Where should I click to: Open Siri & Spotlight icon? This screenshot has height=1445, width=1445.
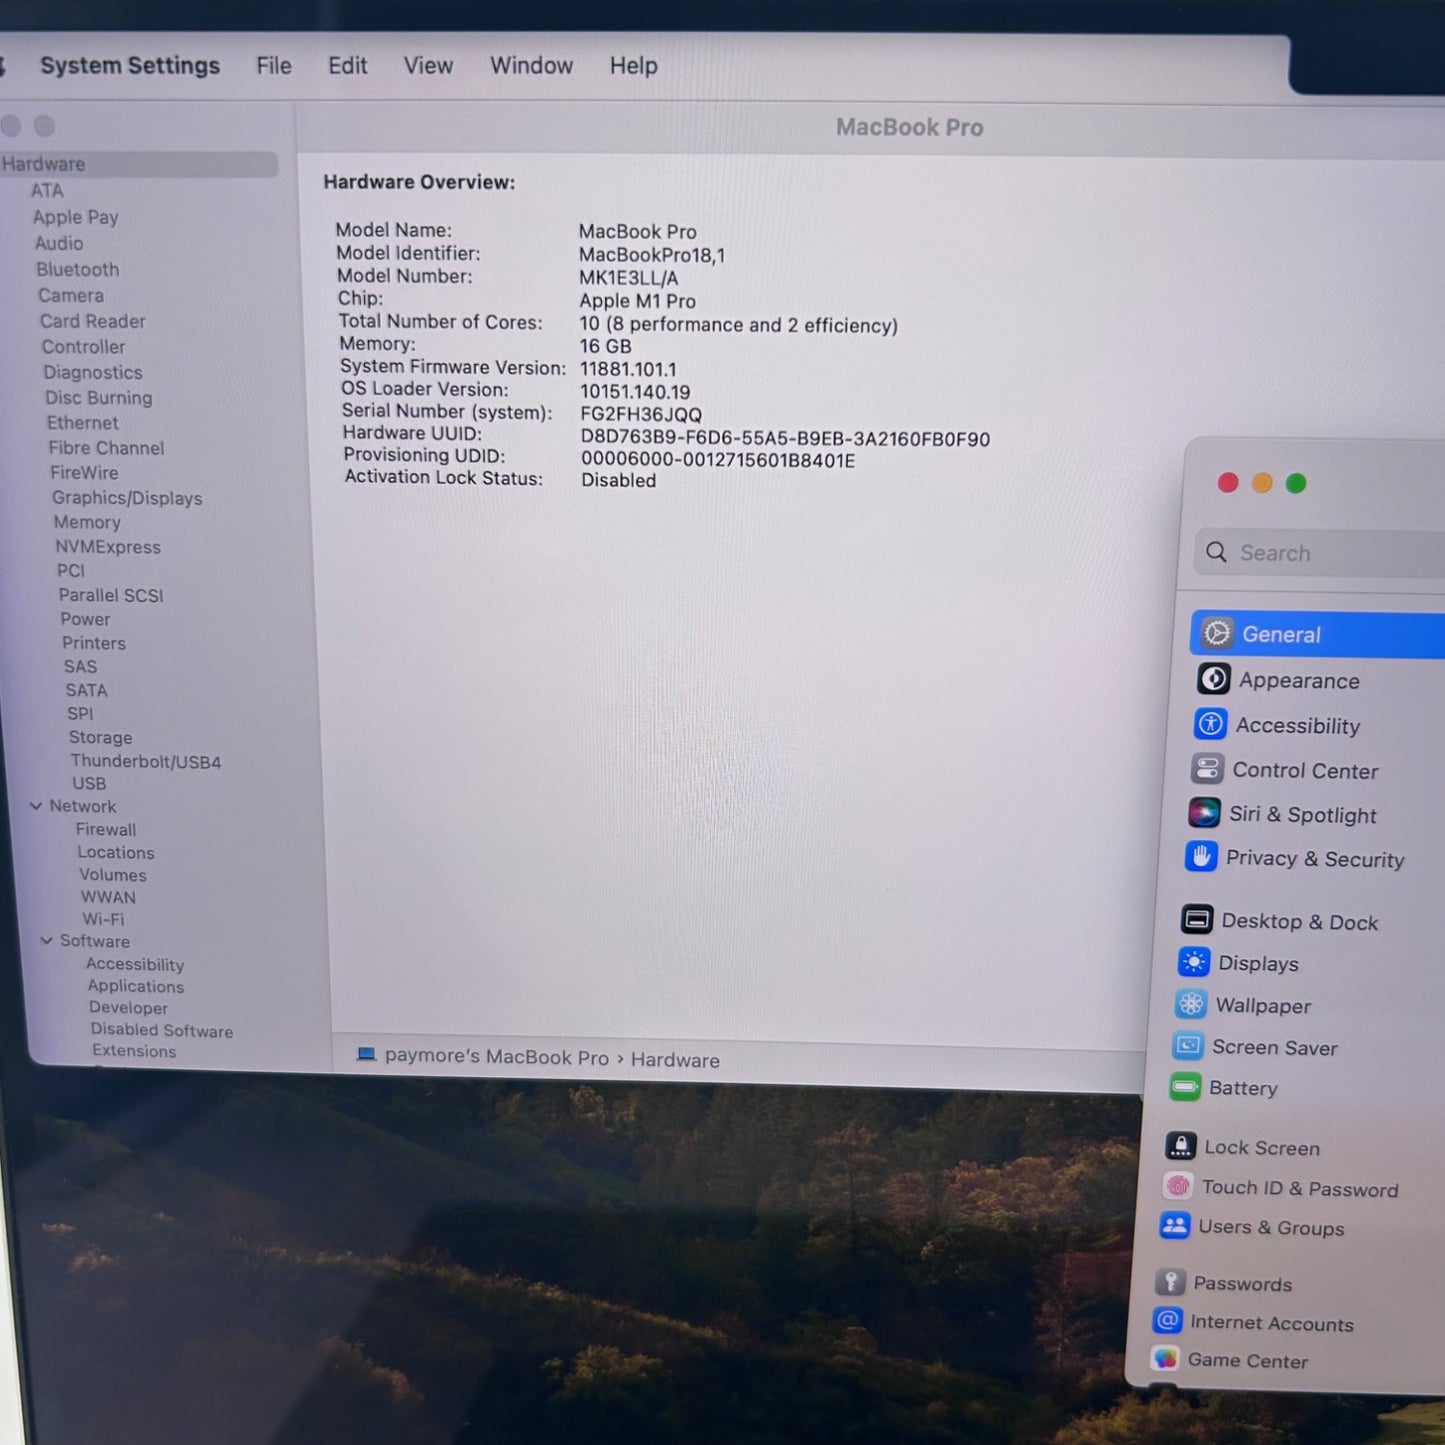point(1204,813)
